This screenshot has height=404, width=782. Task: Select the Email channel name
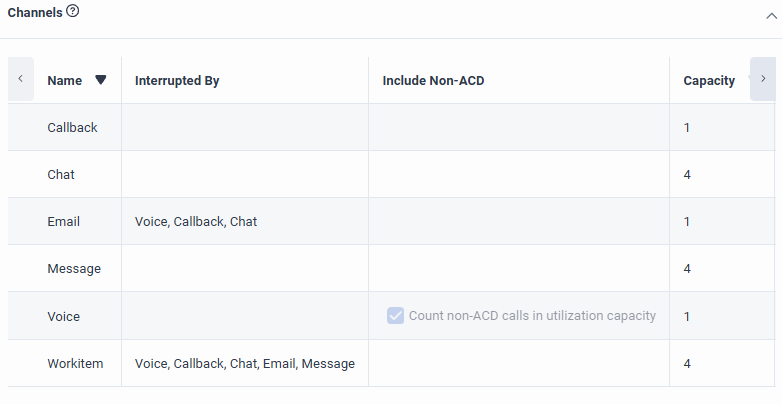(x=63, y=222)
